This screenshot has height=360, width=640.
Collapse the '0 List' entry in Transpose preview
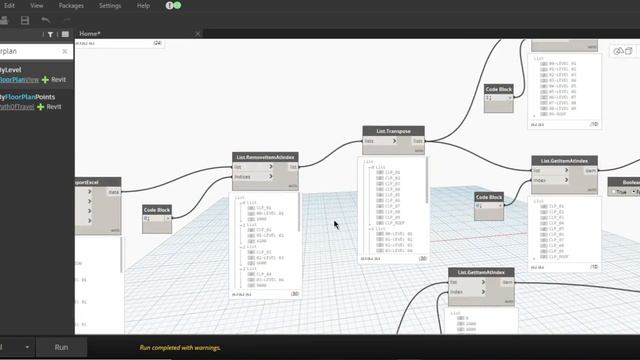point(369,167)
